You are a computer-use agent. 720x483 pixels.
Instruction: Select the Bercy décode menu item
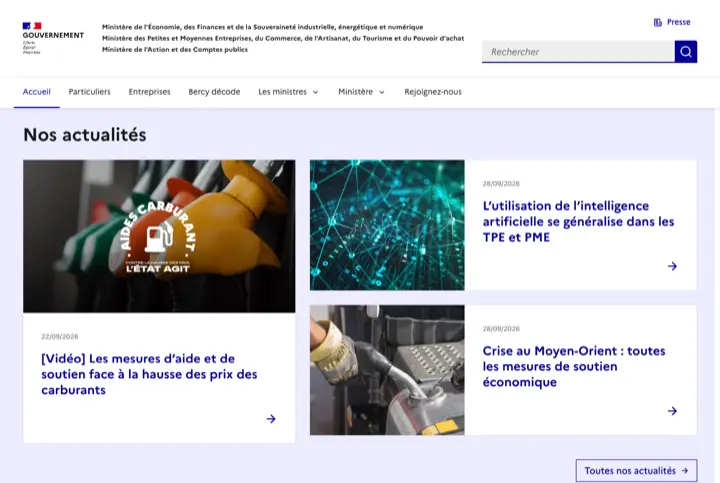click(x=214, y=92)
